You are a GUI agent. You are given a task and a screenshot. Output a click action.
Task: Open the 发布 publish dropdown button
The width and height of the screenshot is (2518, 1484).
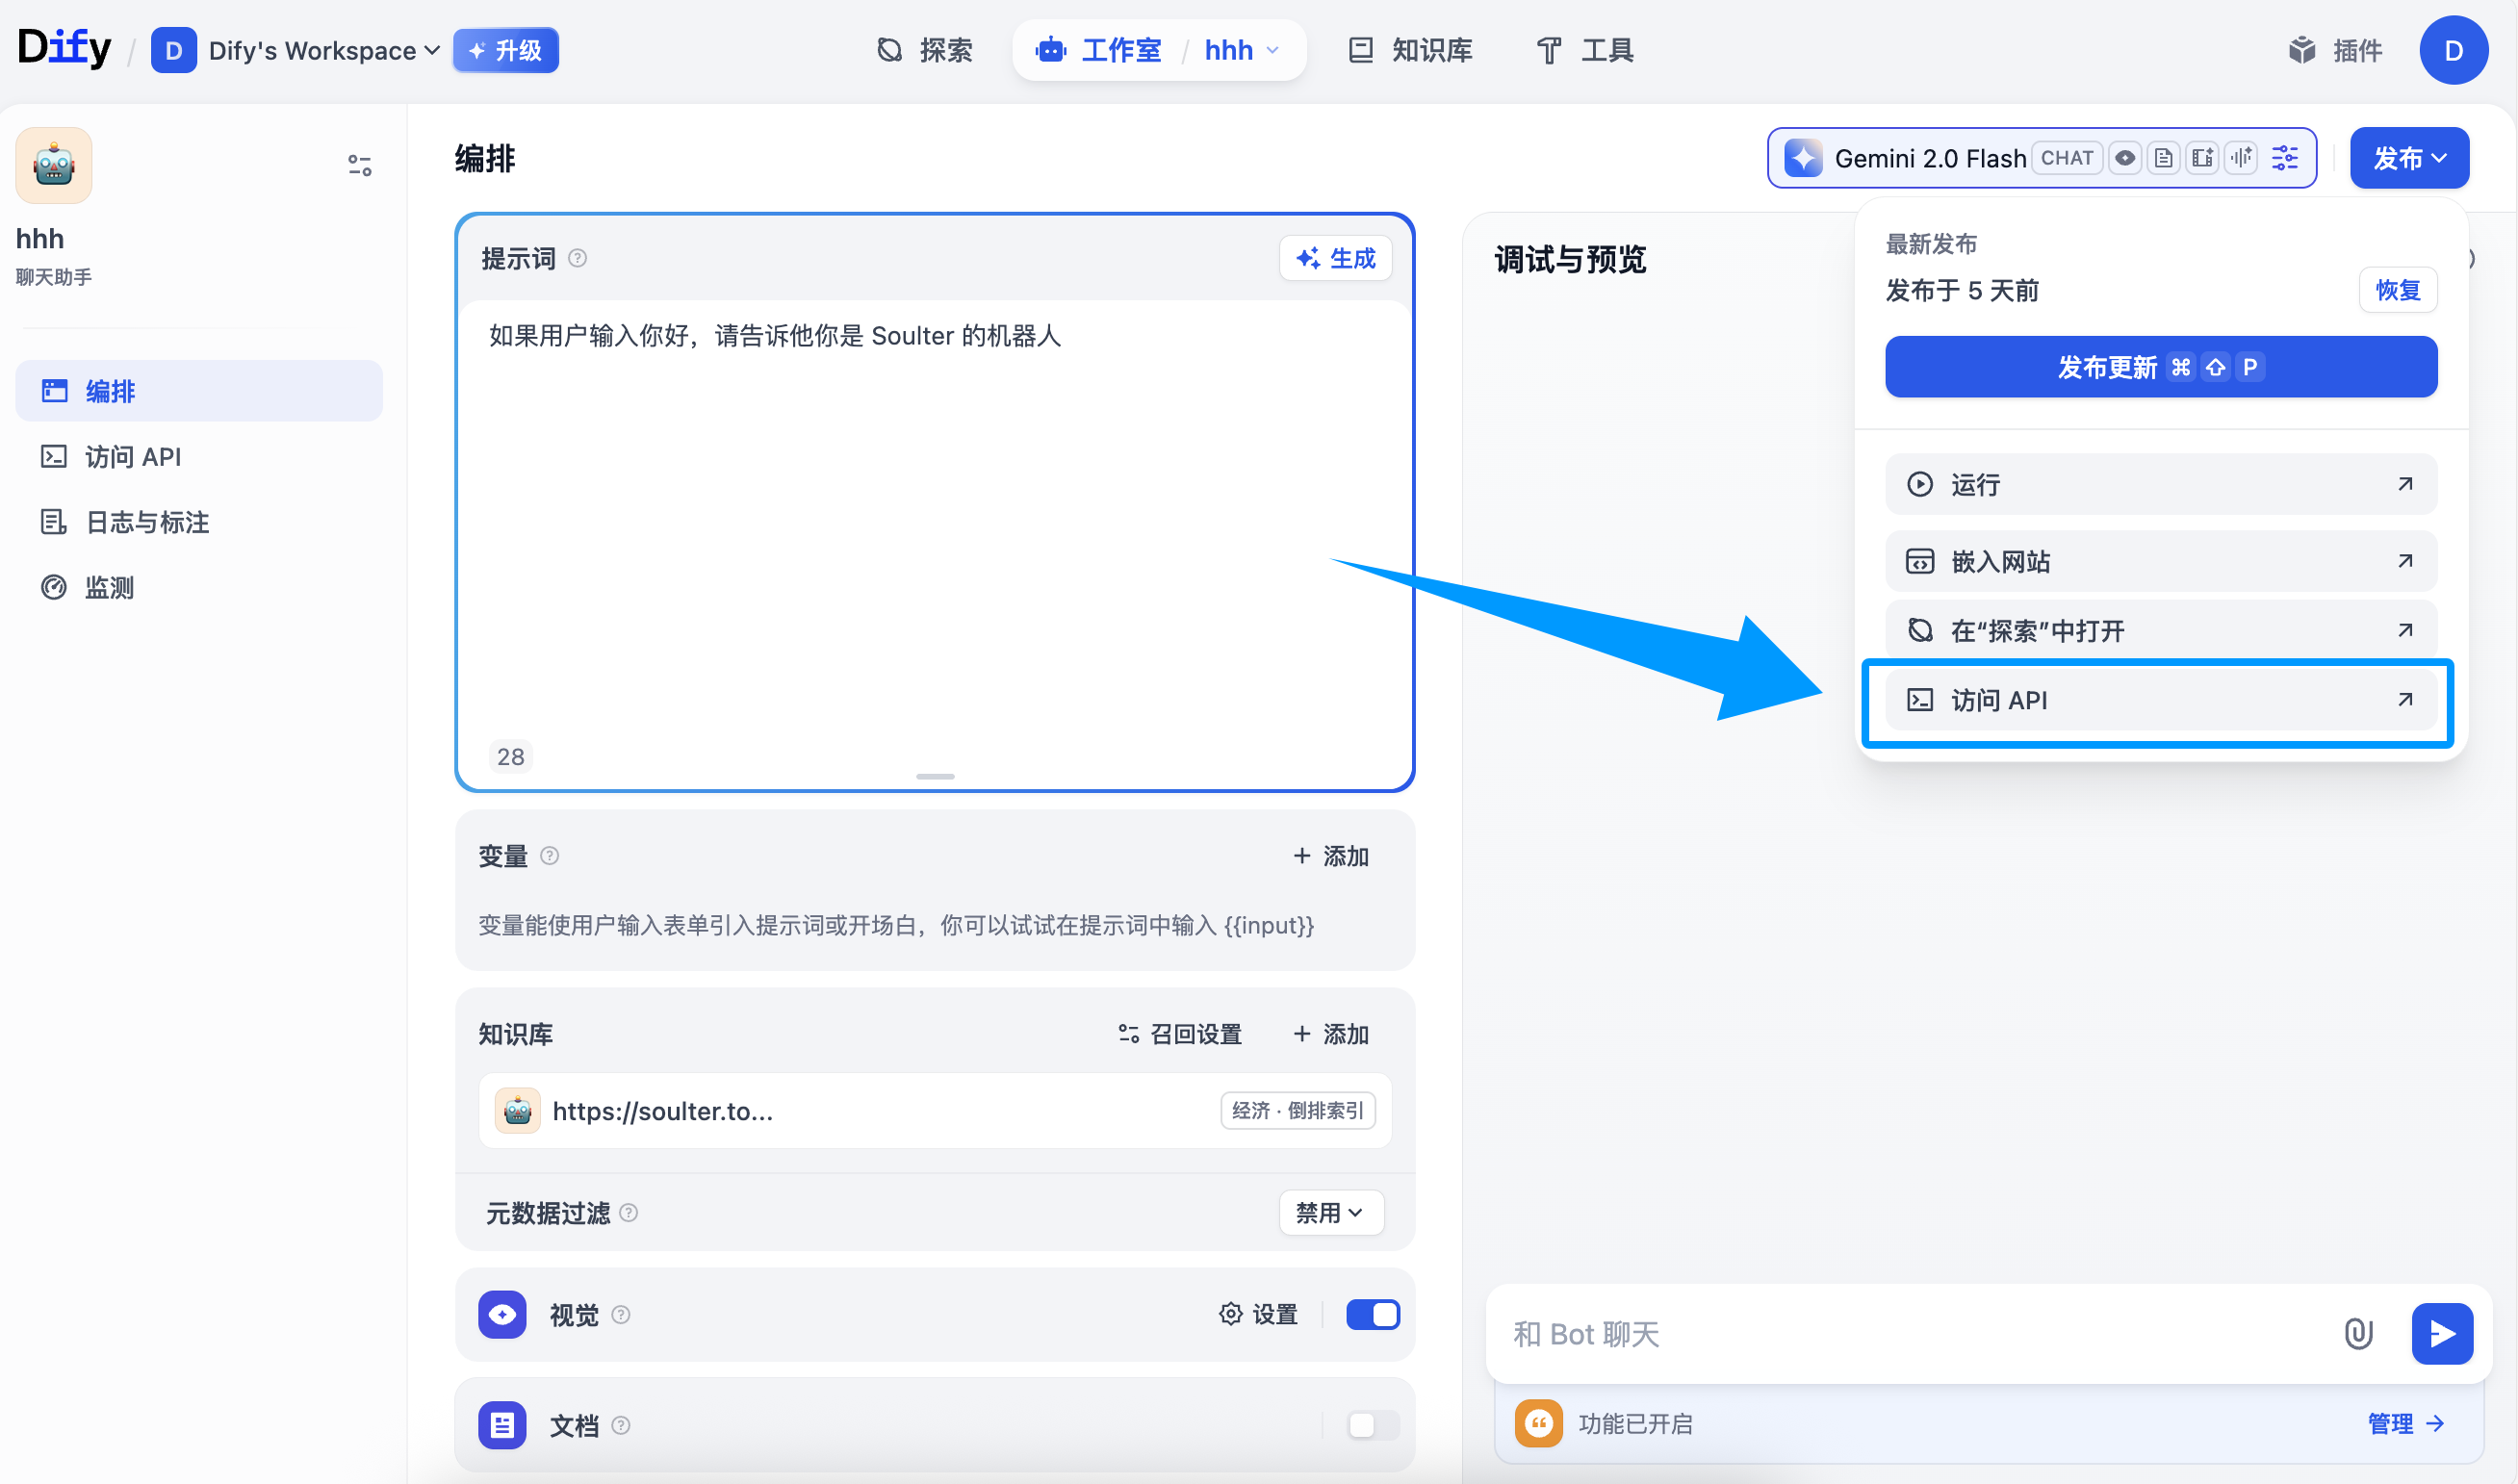pyautogui.click(x=2408, y=158)
